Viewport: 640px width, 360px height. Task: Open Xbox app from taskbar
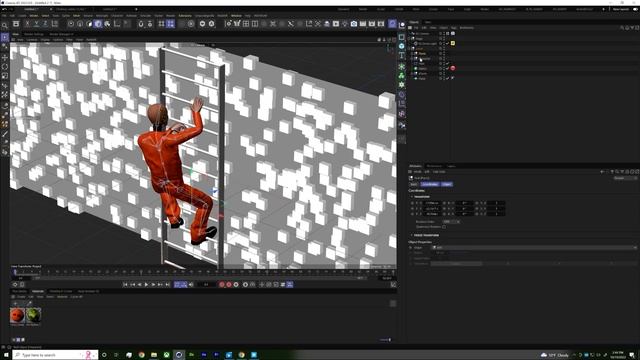coord(167,355)
